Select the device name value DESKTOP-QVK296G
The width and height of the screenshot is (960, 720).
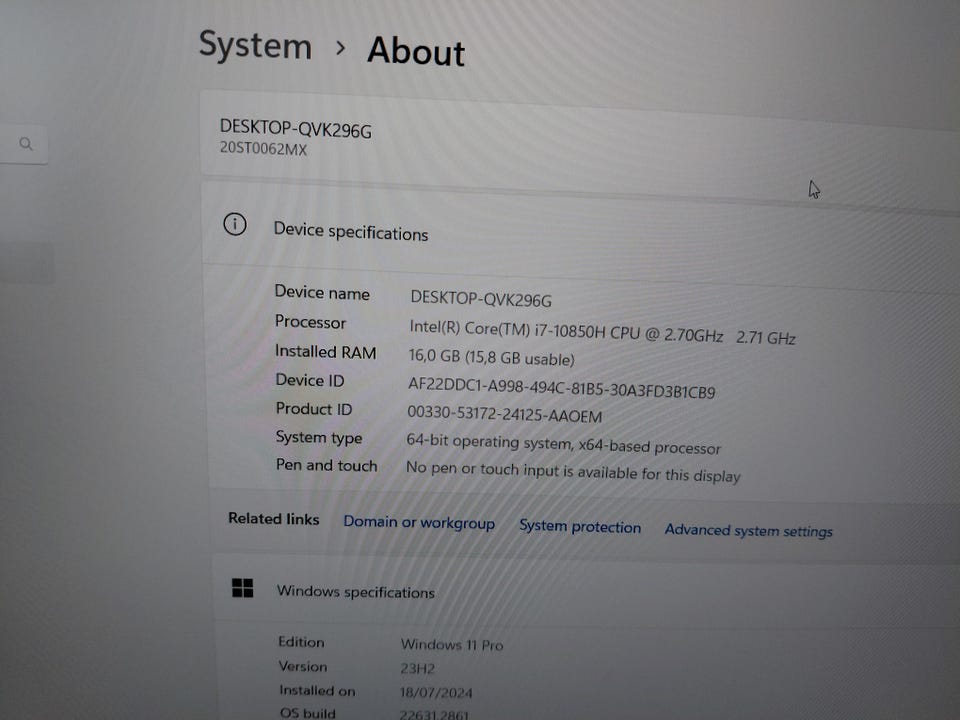pyautogui.click(x=481, y=299)
